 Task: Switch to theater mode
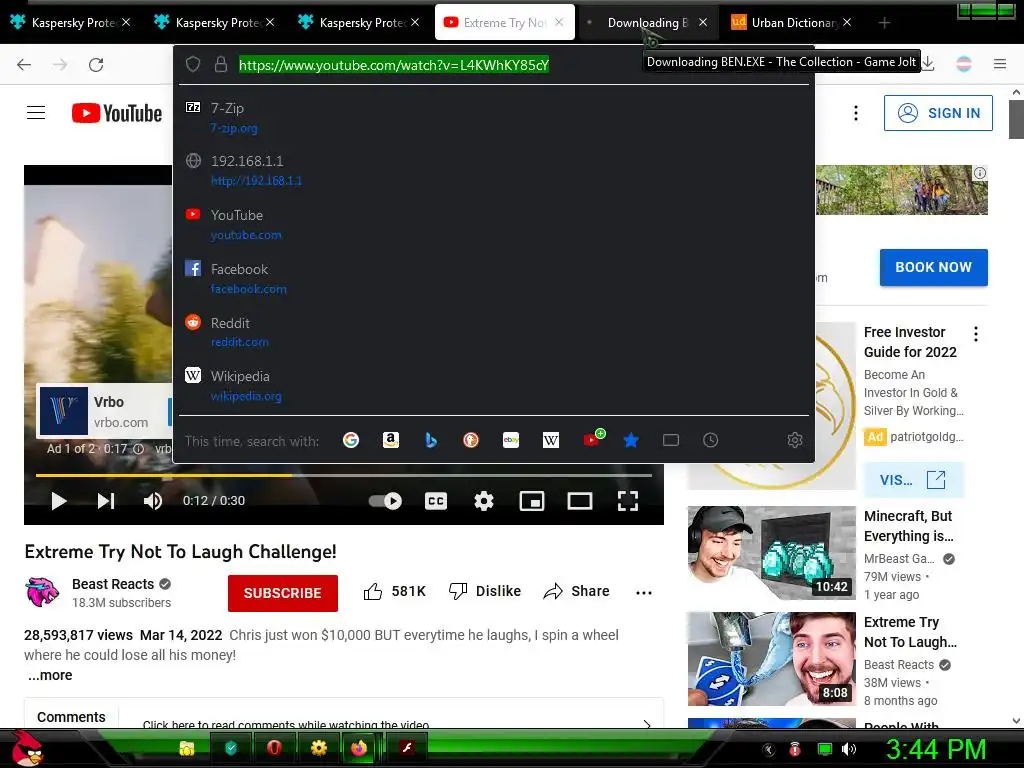pyautogui.click(x=579, y=501)
